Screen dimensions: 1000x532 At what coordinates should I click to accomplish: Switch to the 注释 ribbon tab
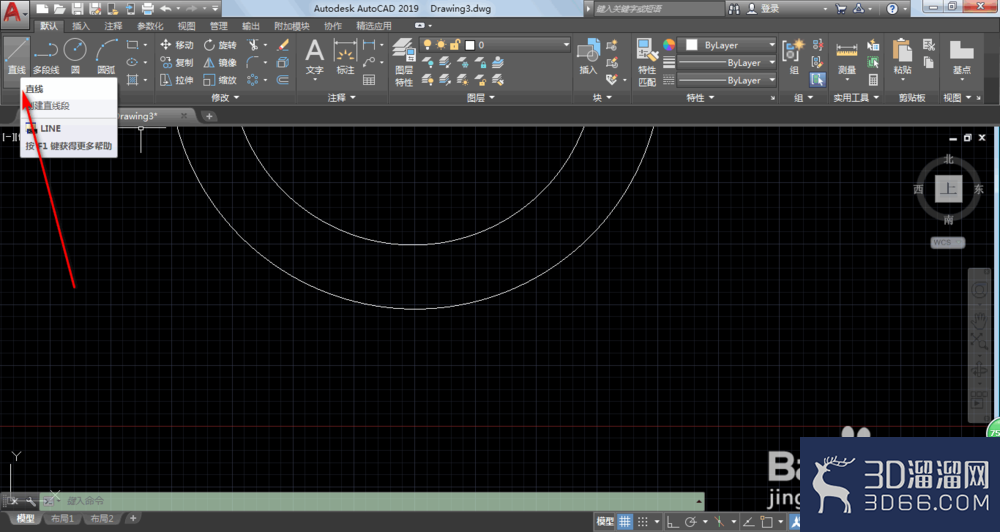coord(114,26)
